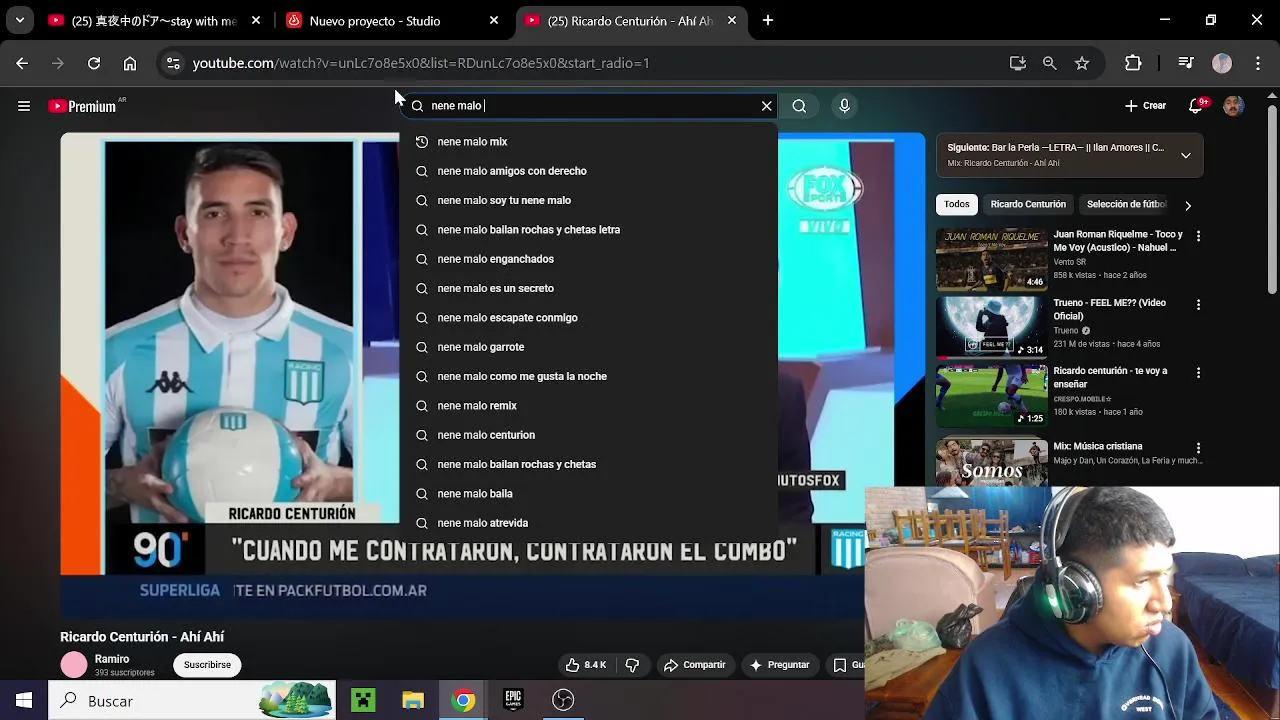This screenshot has height=720, width=1280.
Task: Click the Compartir share button
Action: [x=695, y=665]
